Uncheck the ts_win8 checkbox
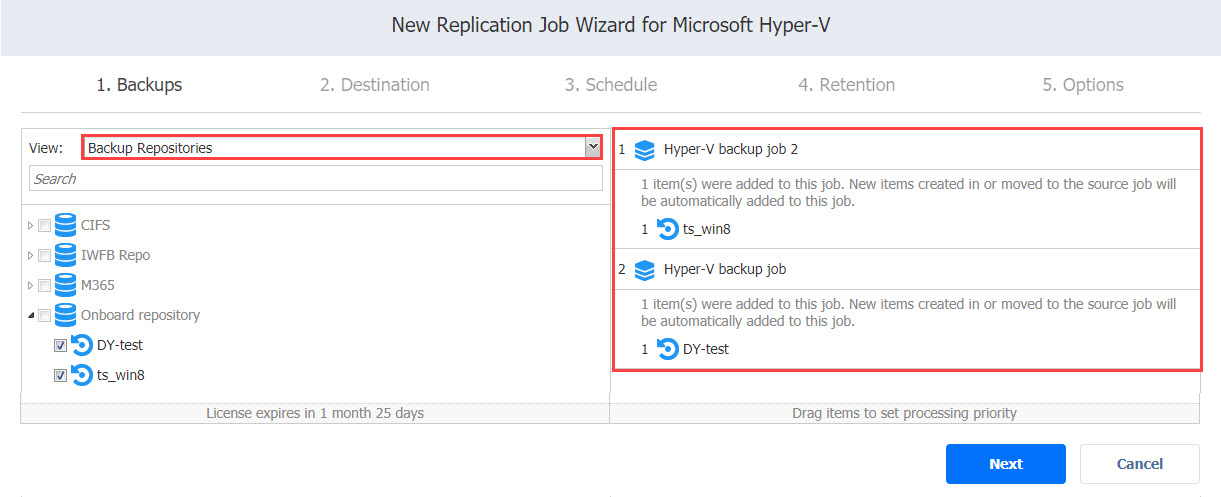This screenshot has width=1221, height=497. (x=60, y=376)
